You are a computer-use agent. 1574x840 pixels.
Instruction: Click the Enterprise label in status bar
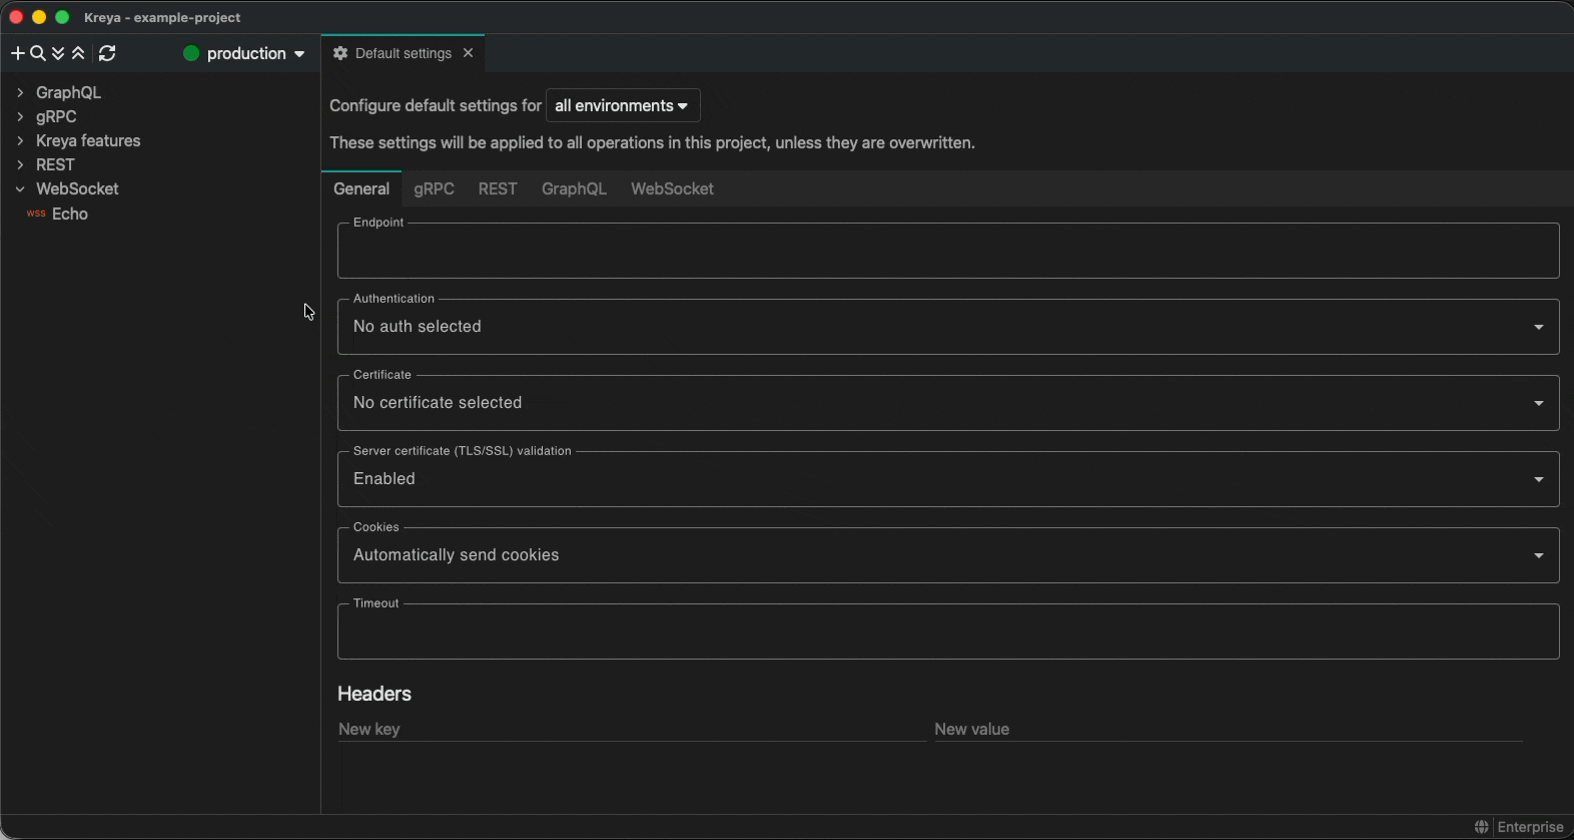pyautogui.click(x=1530, y=827)
